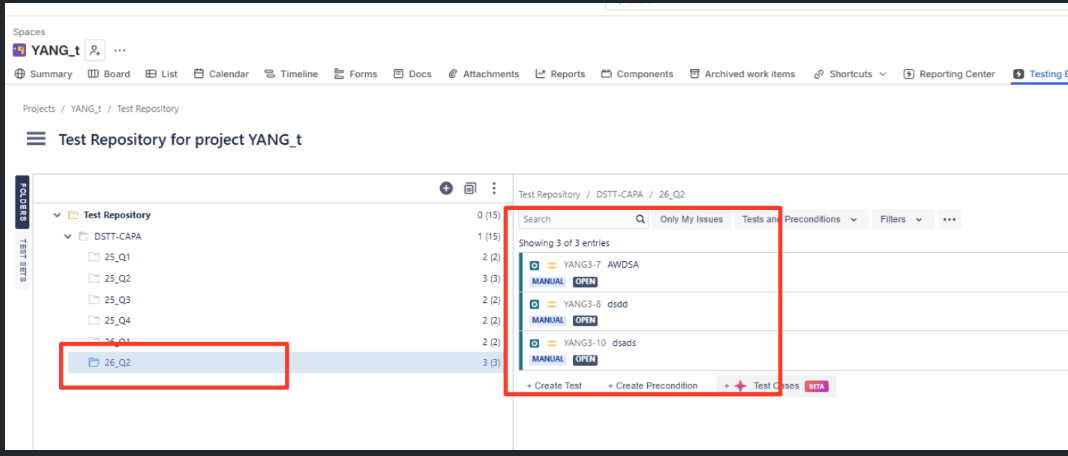
Task: Click the test type icon on YANG3-8
Action: pyautogui.click(x=535, y=304)
